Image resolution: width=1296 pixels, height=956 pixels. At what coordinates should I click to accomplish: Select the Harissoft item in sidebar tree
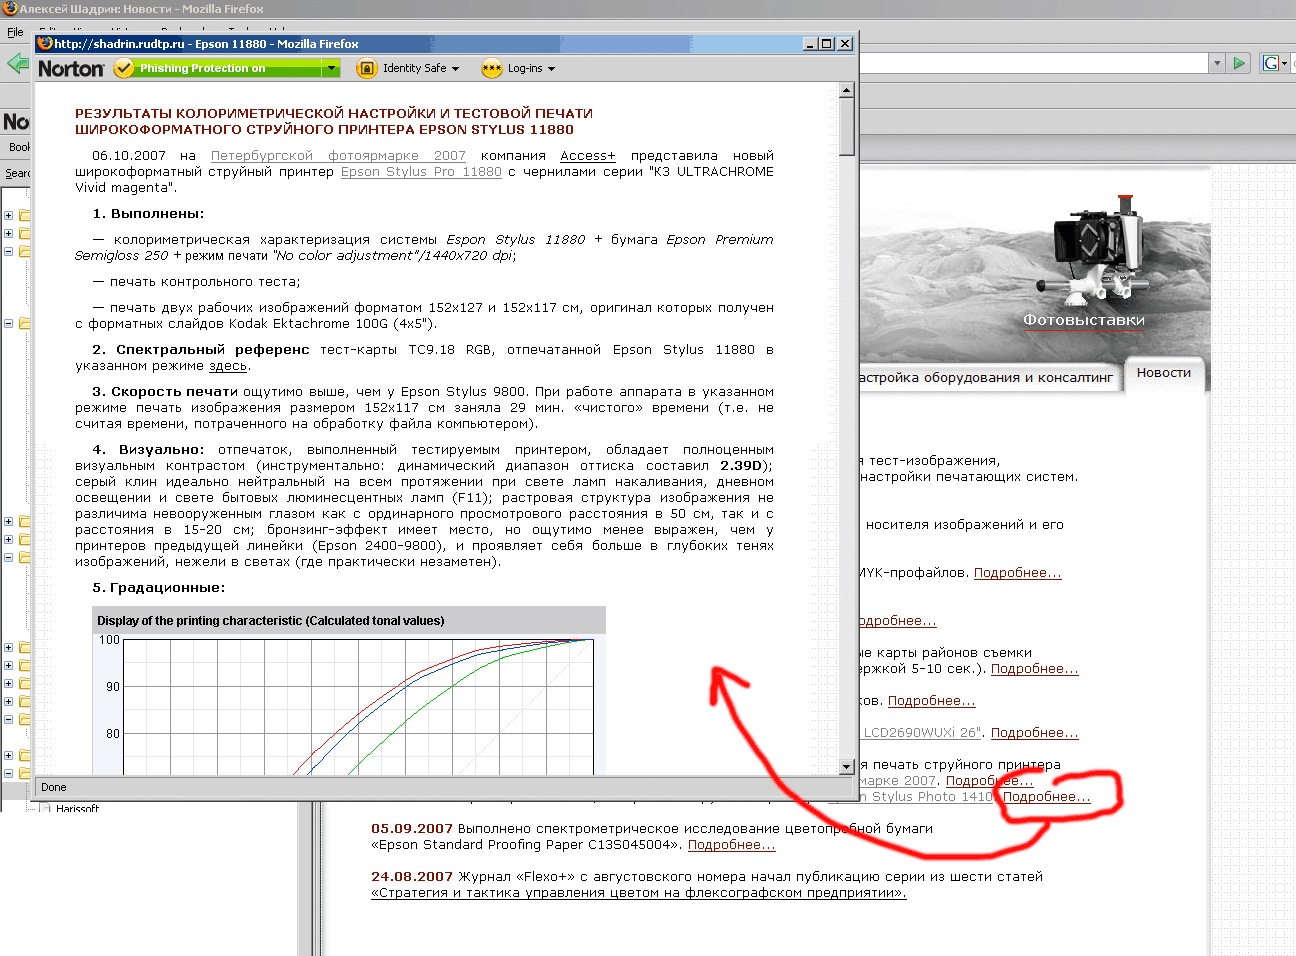77,808
